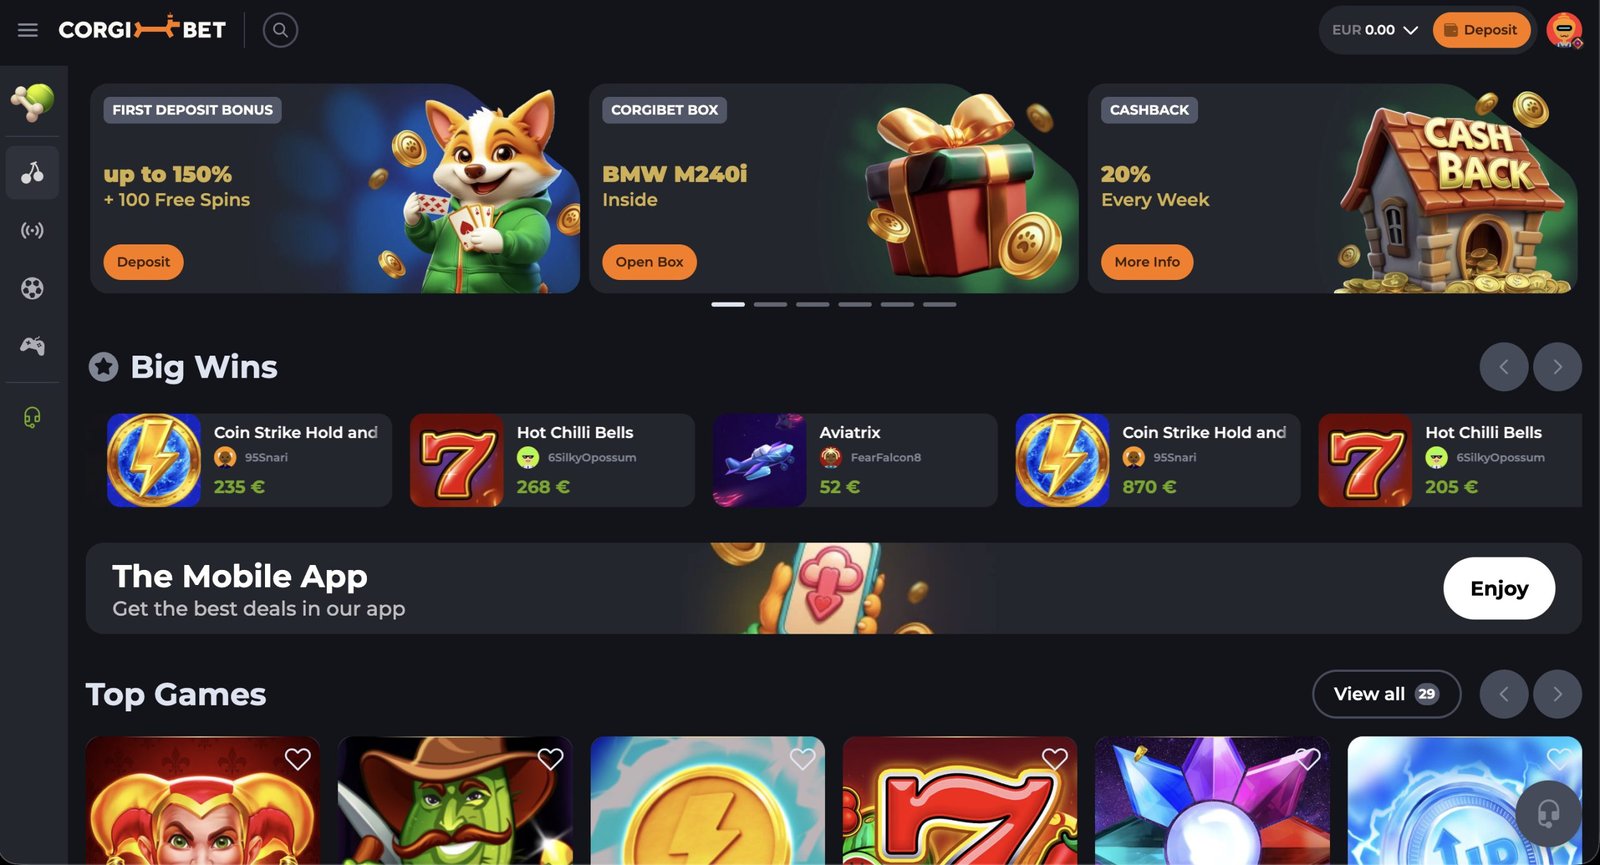Select the second banner carousel indicator
Viewport: 1600px width, 865px height.
tap(770, 304)
